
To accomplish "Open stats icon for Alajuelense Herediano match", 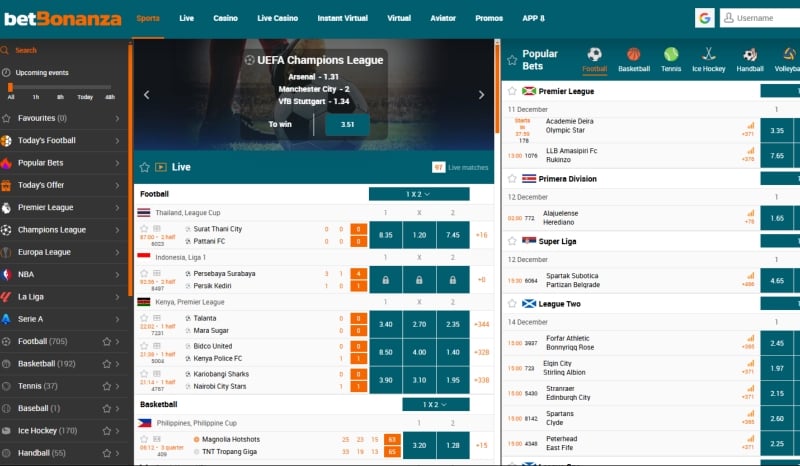I will click(x=751, y=213).
